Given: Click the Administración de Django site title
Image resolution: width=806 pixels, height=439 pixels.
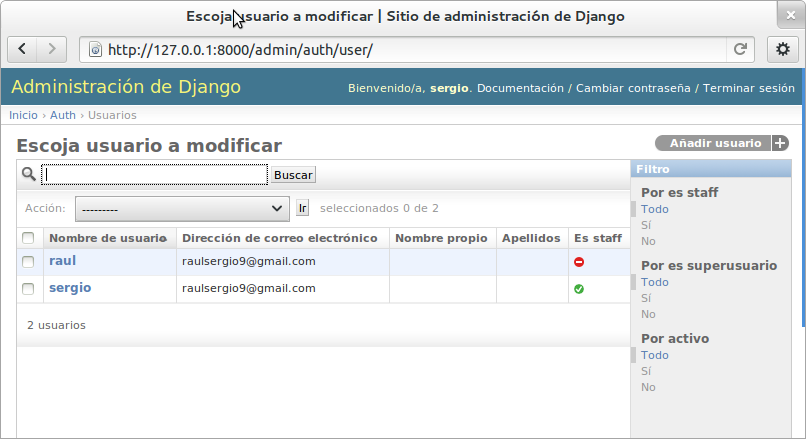Looking at the screenshot, I should 126,87.
